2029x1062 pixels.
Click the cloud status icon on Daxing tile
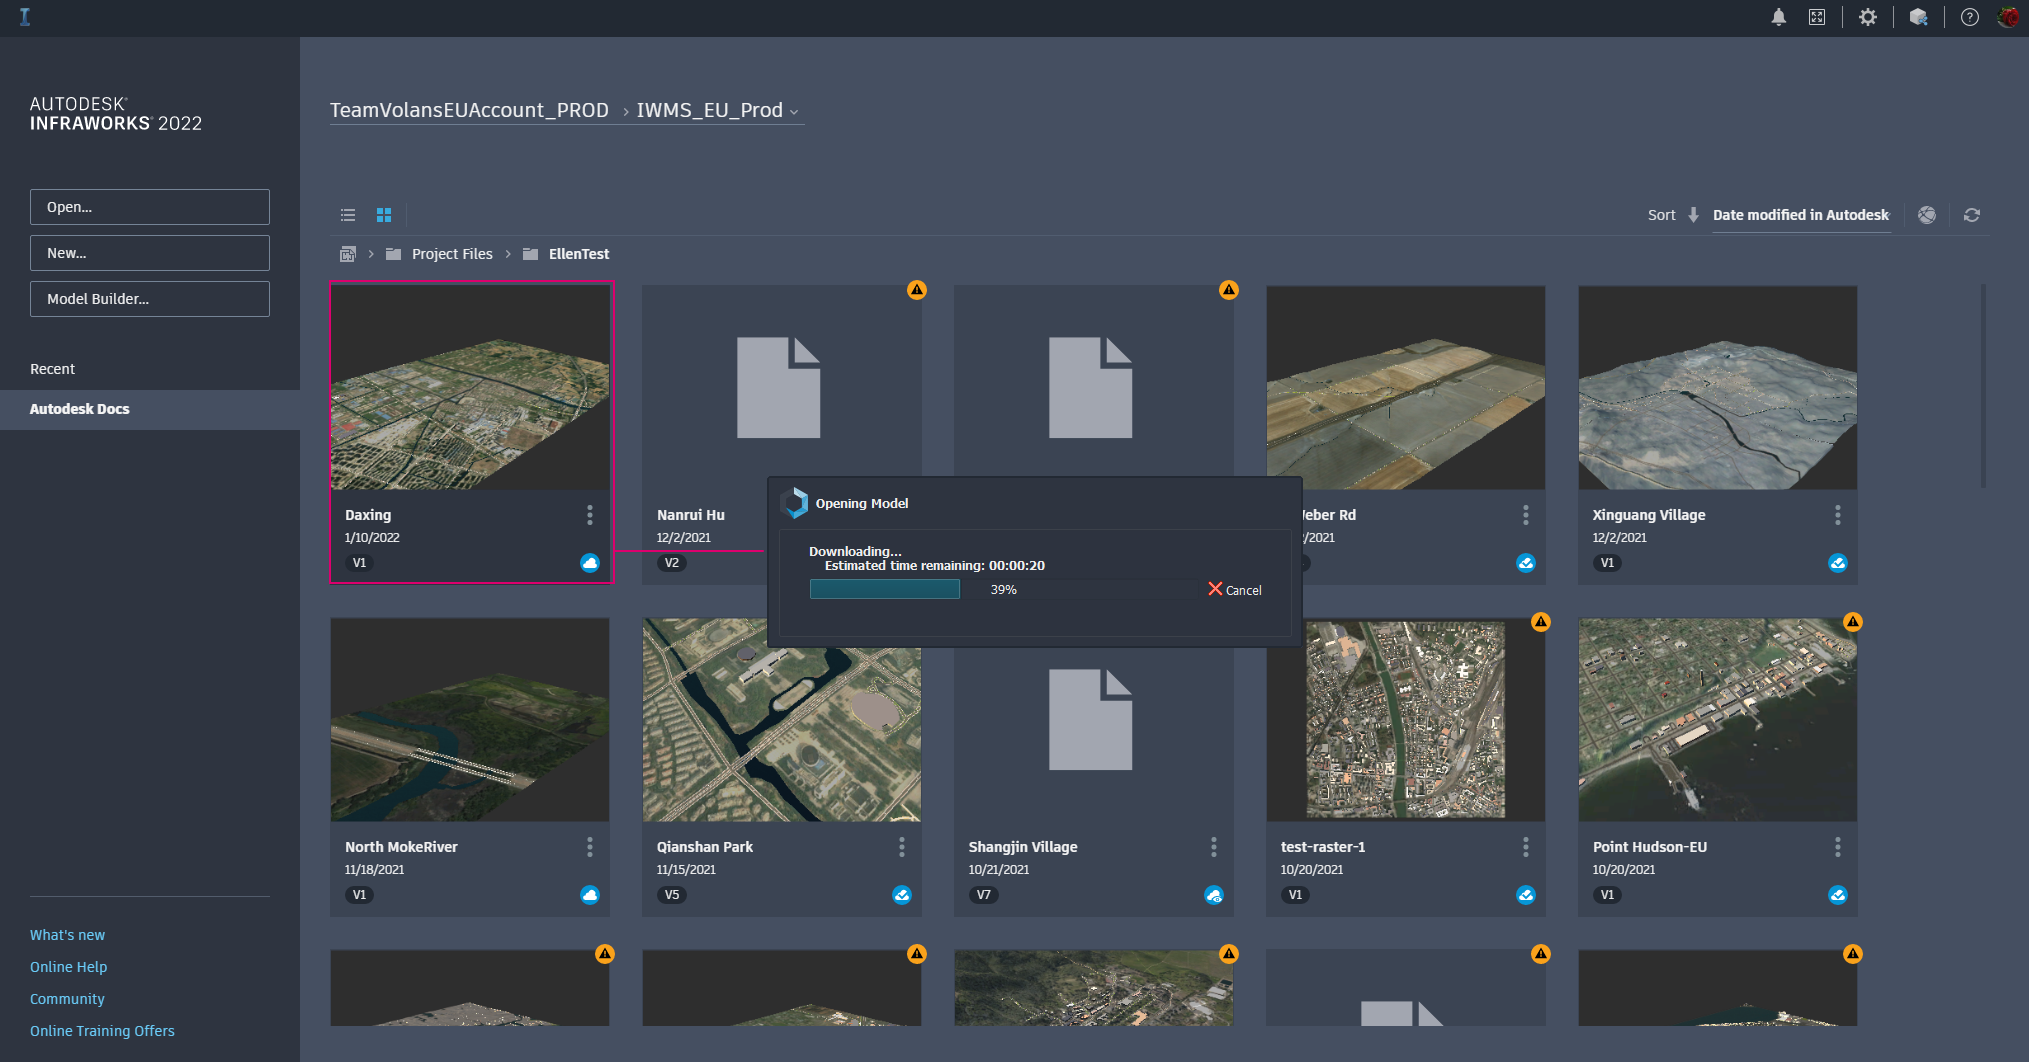pyautogui.click(x=590, y=563)
